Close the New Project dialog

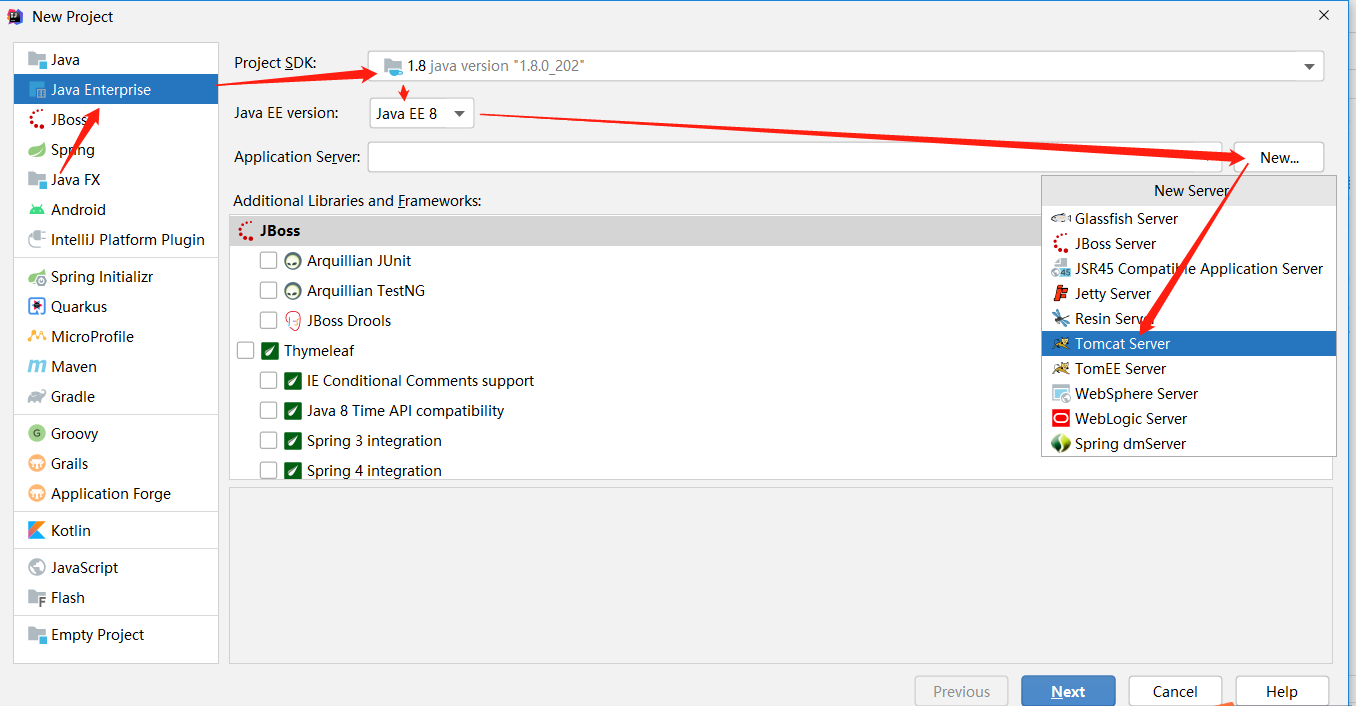click(x=1324, y=15)
